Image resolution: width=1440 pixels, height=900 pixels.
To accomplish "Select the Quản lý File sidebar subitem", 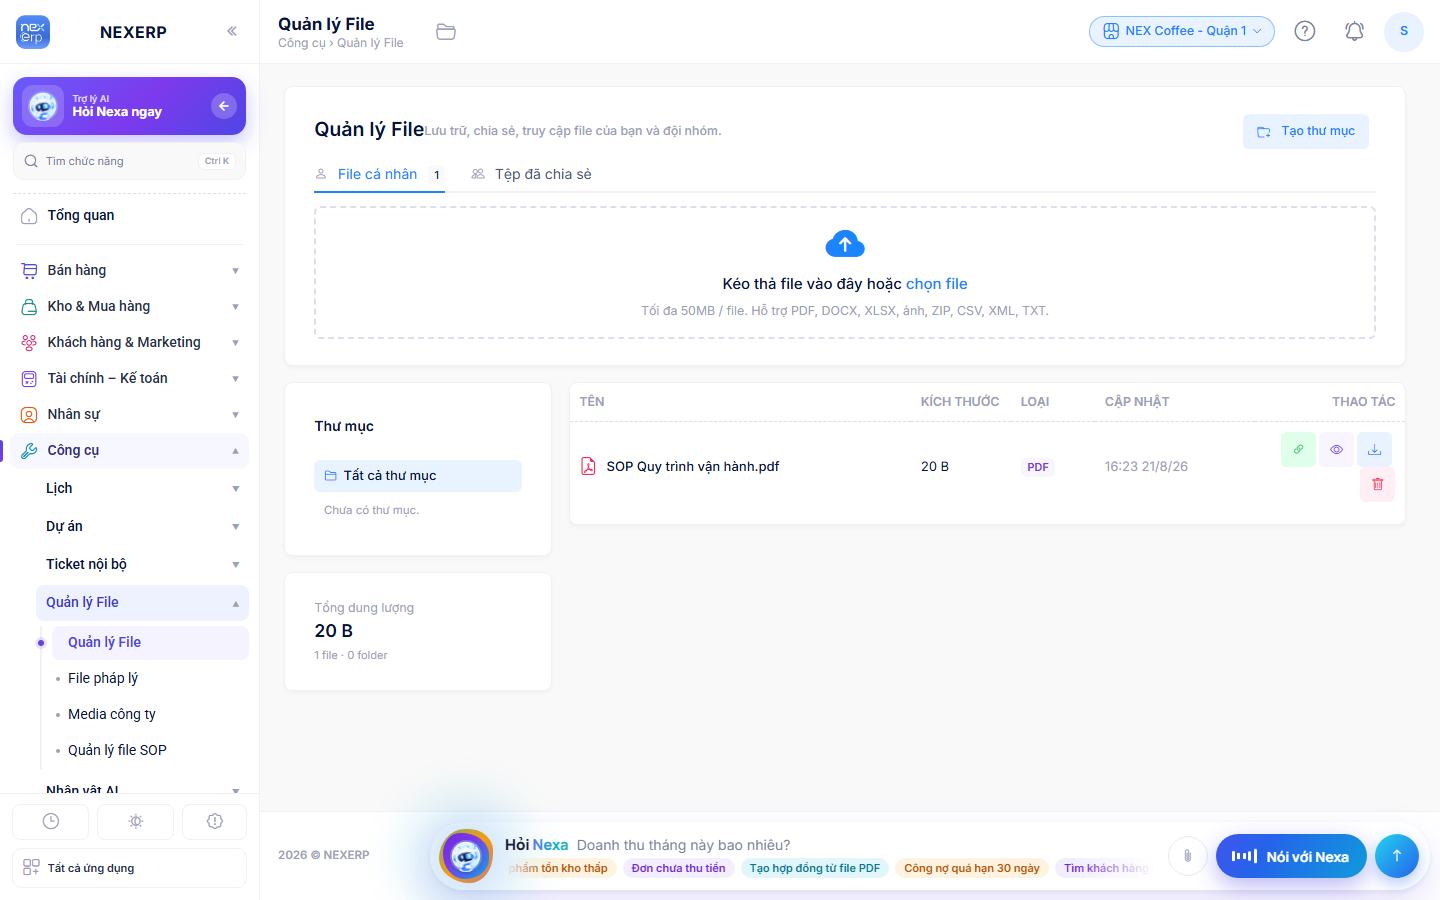I will coord(150,643).
